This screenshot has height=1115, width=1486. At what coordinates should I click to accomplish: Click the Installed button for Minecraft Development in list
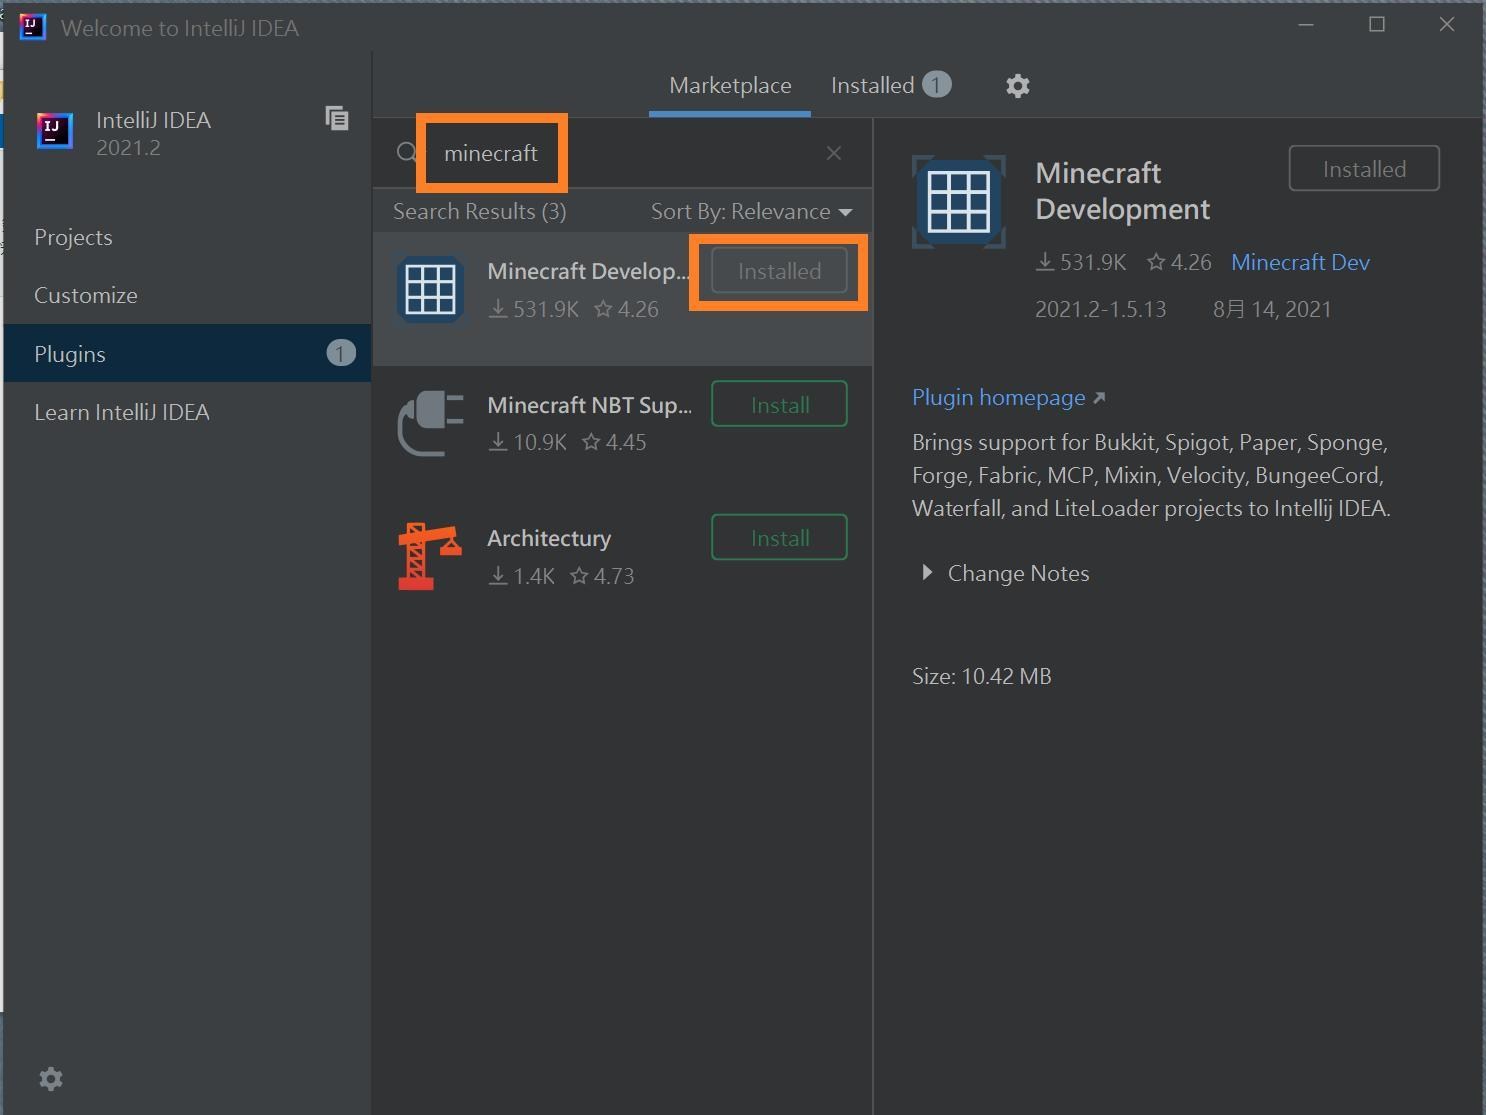[779, 271]
